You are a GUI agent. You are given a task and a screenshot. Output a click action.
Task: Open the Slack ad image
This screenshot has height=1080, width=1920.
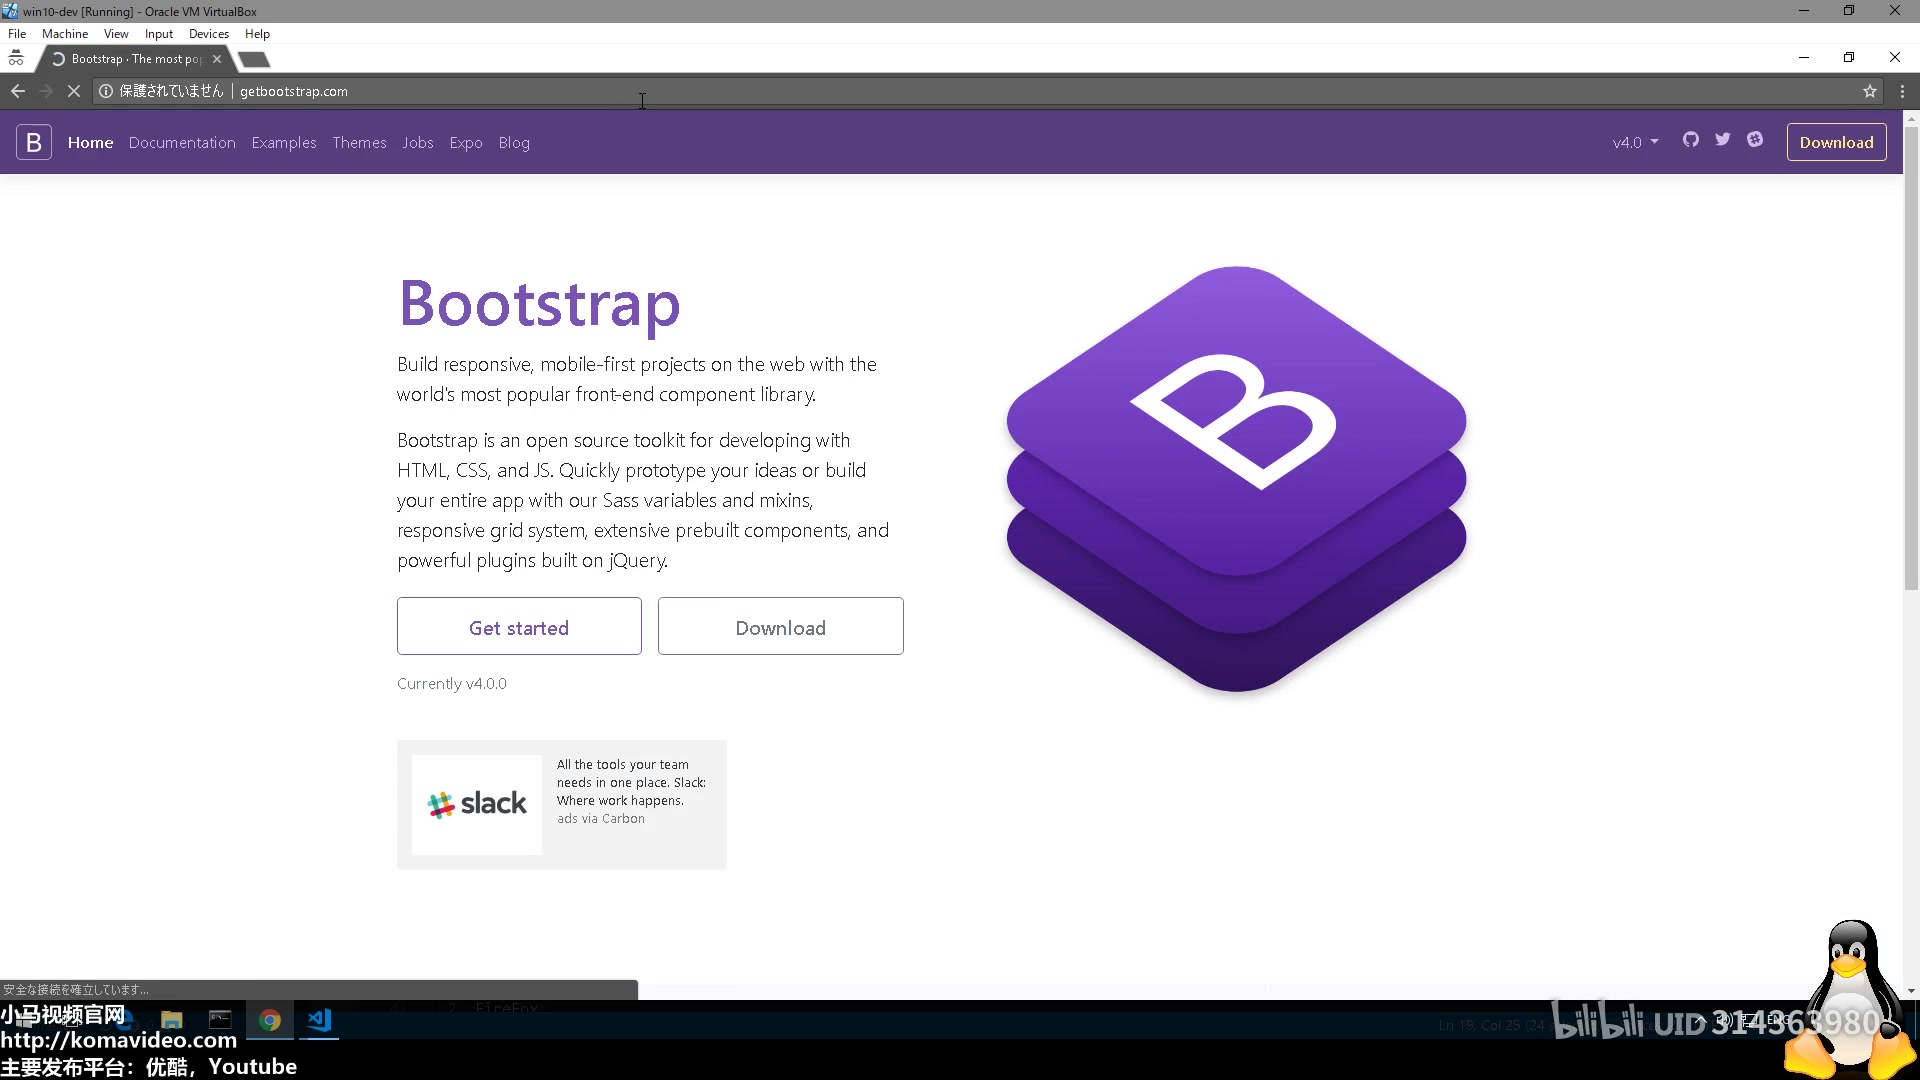477,804
